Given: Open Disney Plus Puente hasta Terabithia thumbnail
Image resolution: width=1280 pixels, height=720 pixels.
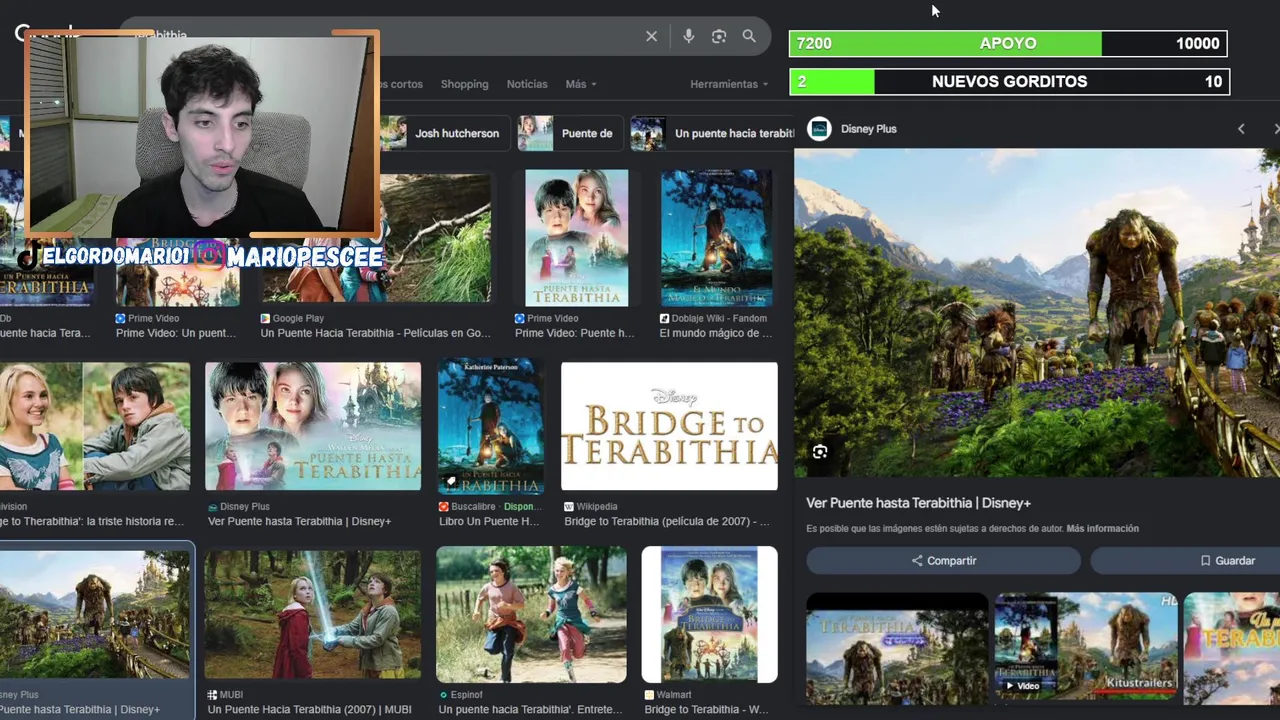Looking at the screenshot, I should pyautogui.click(x=313, y=426).
